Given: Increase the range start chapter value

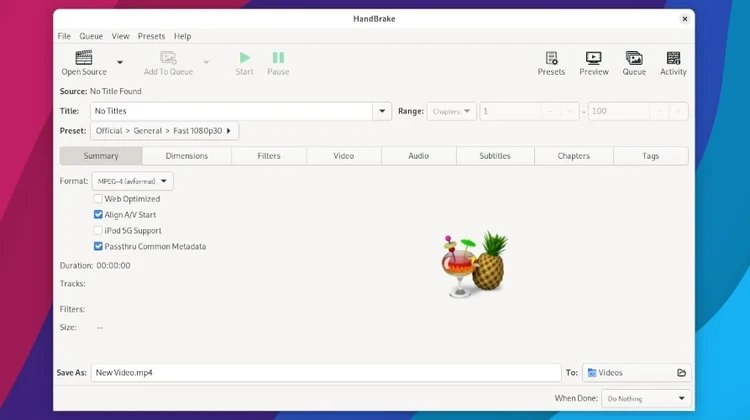Looking at the screenshot, I should [569, 111].
